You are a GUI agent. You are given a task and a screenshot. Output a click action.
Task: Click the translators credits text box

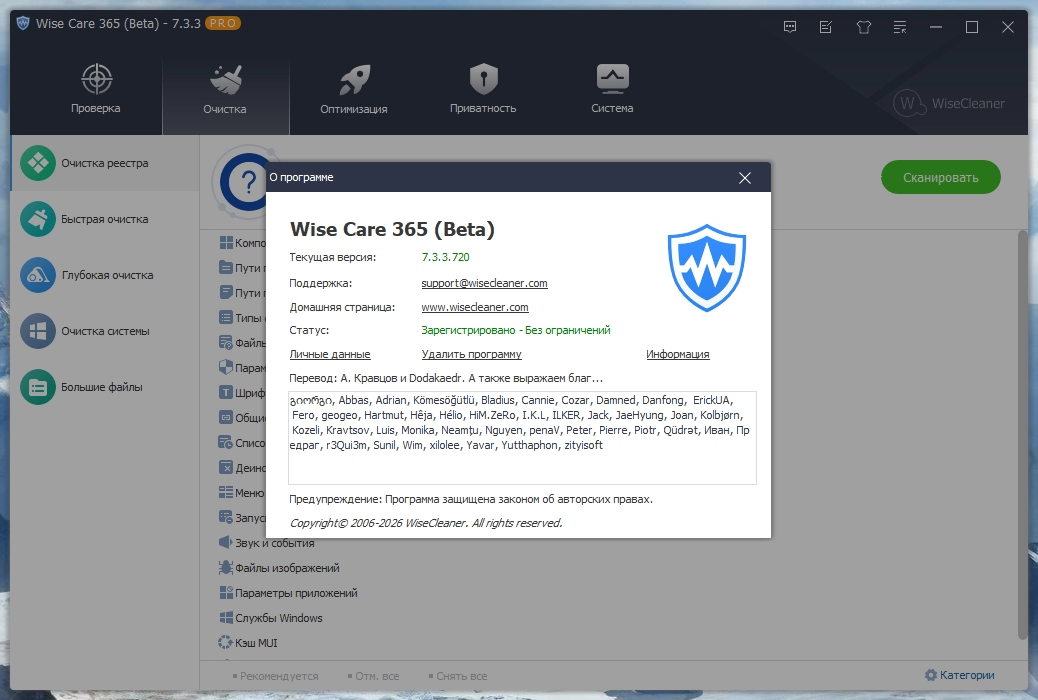tap(522, 438)
